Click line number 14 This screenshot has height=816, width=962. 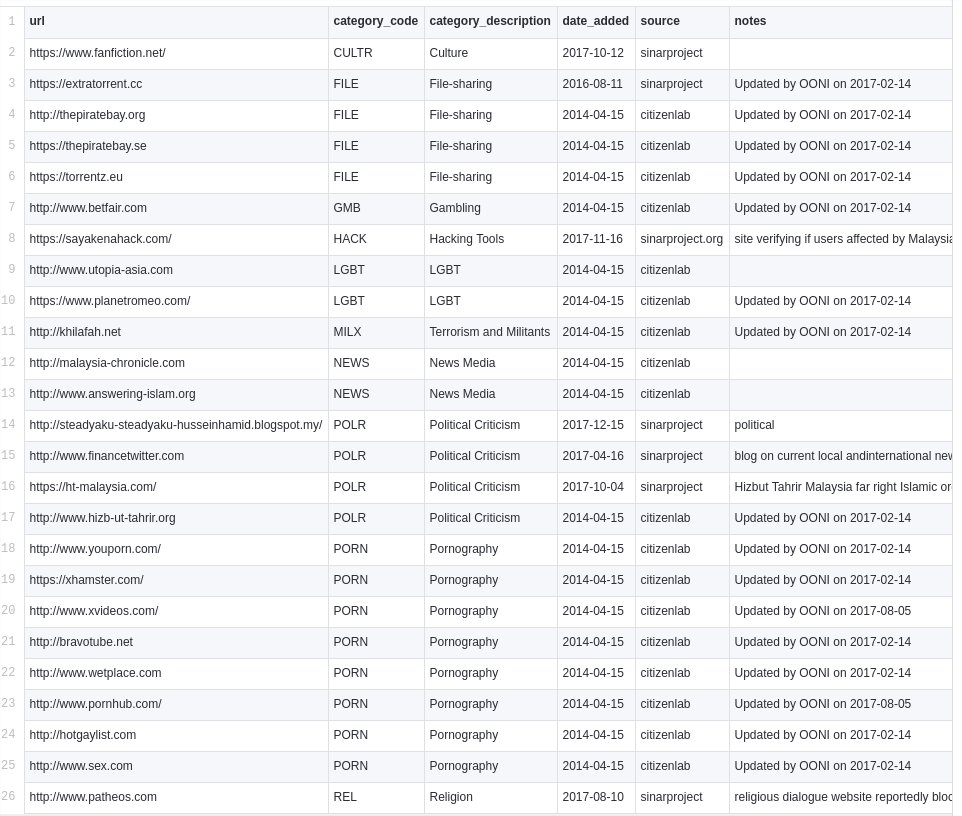(x=9, y=423)
